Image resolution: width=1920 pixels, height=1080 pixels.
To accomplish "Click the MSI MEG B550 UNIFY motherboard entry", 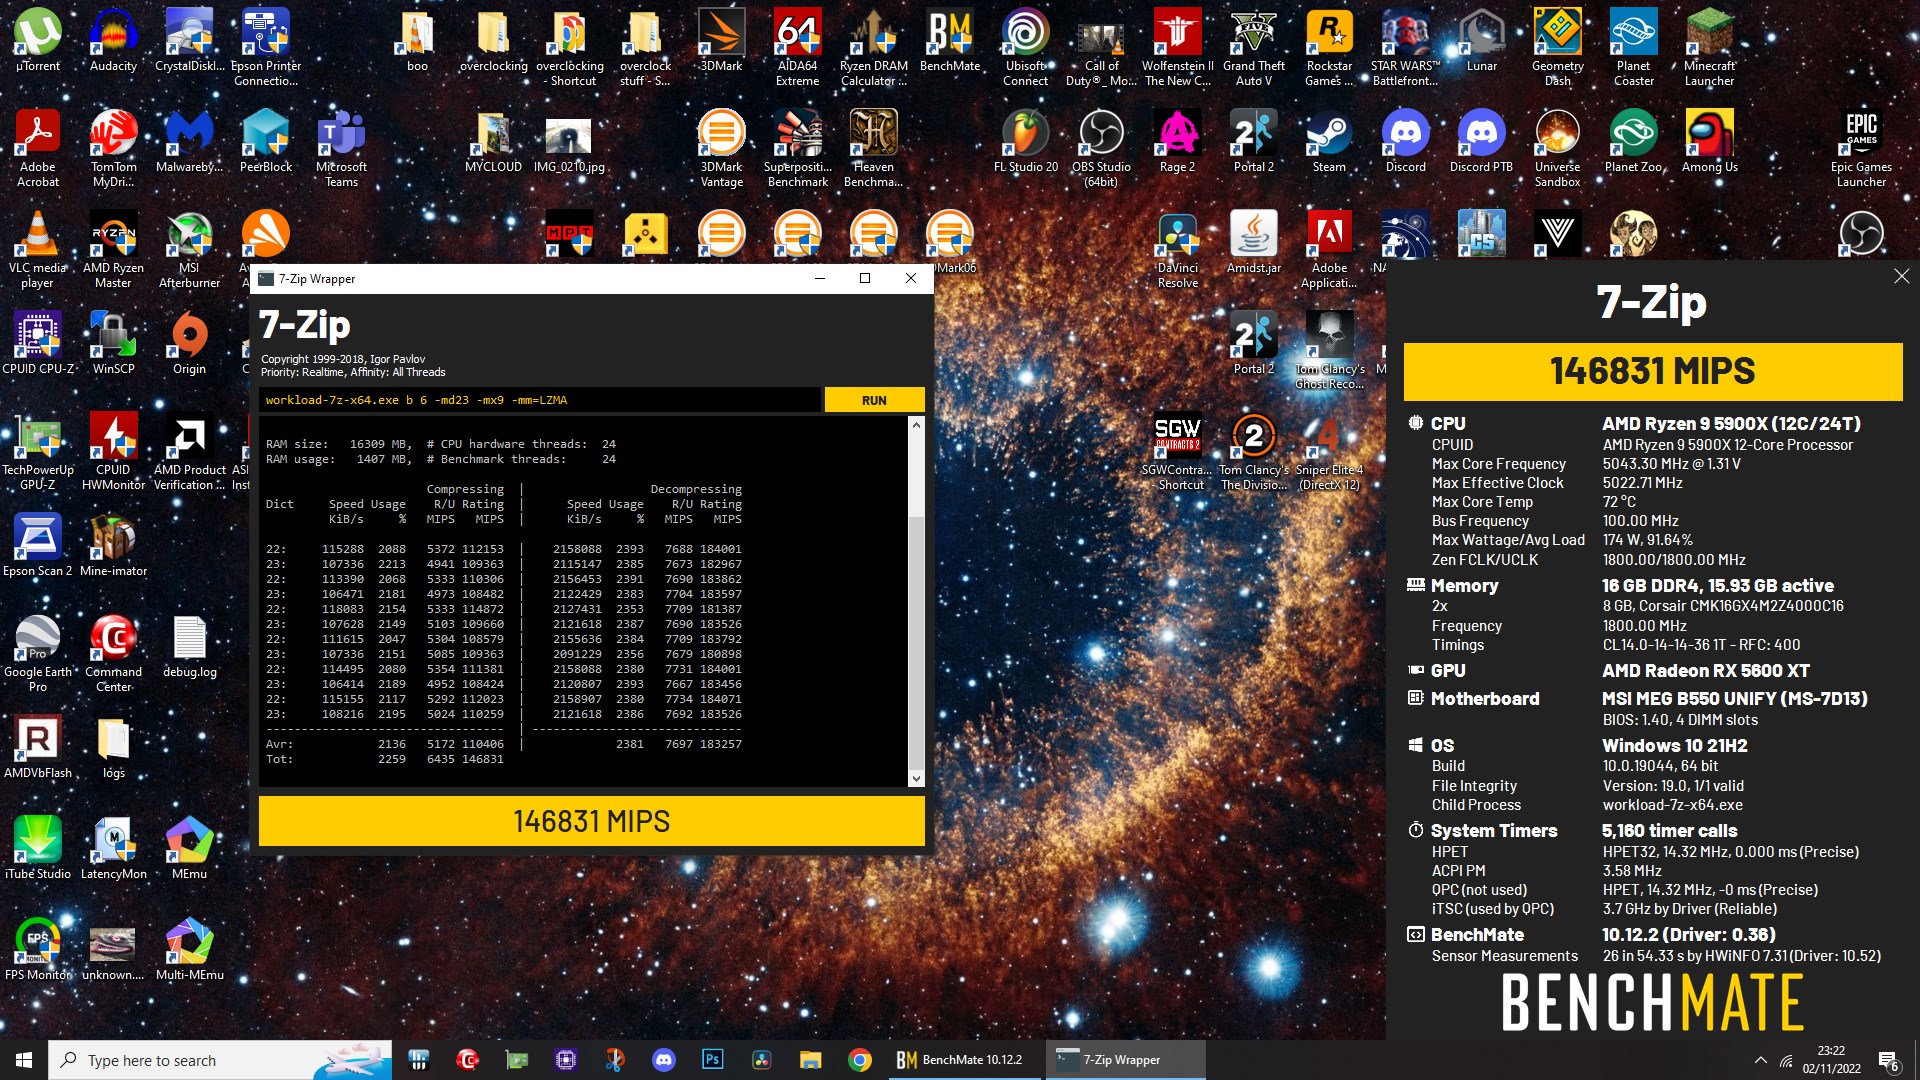I will click(1734, 698).
